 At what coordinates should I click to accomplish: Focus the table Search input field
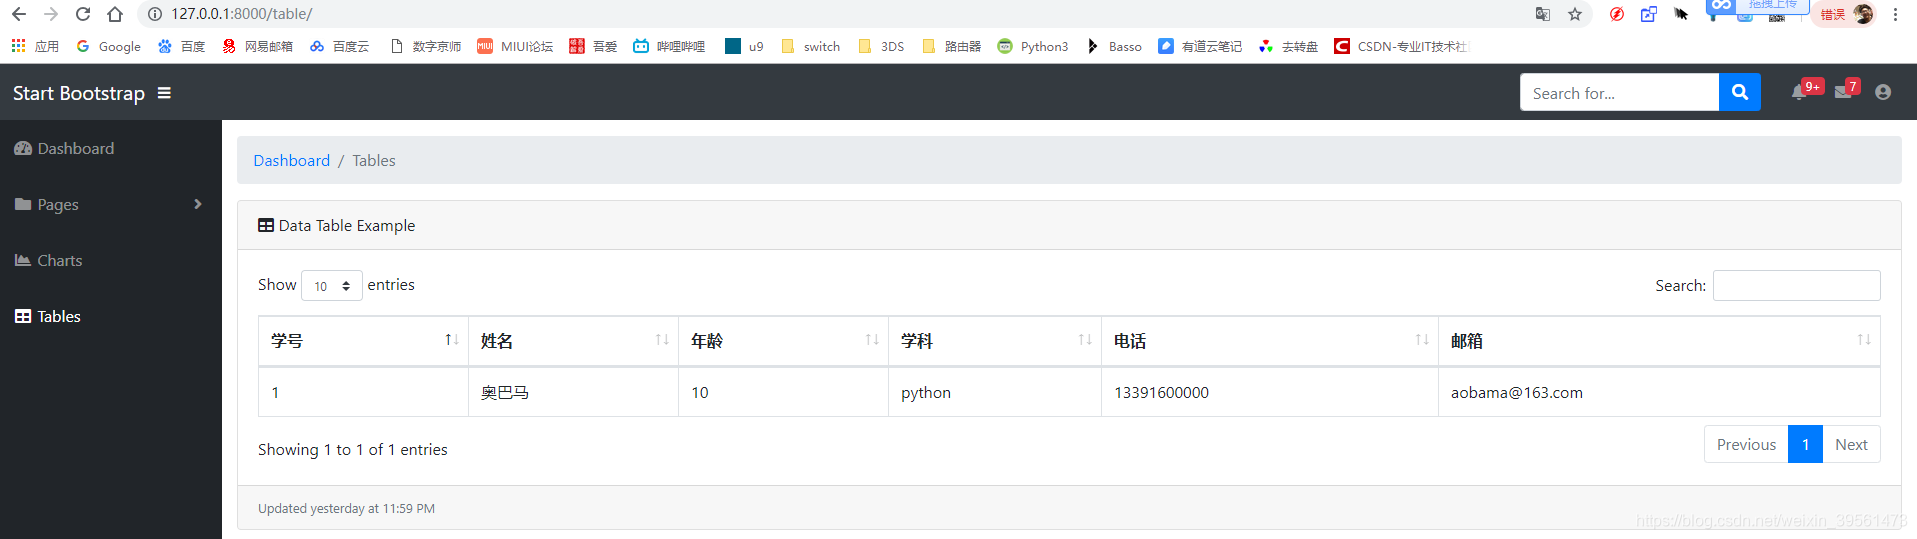click(x=1796, y=285)
